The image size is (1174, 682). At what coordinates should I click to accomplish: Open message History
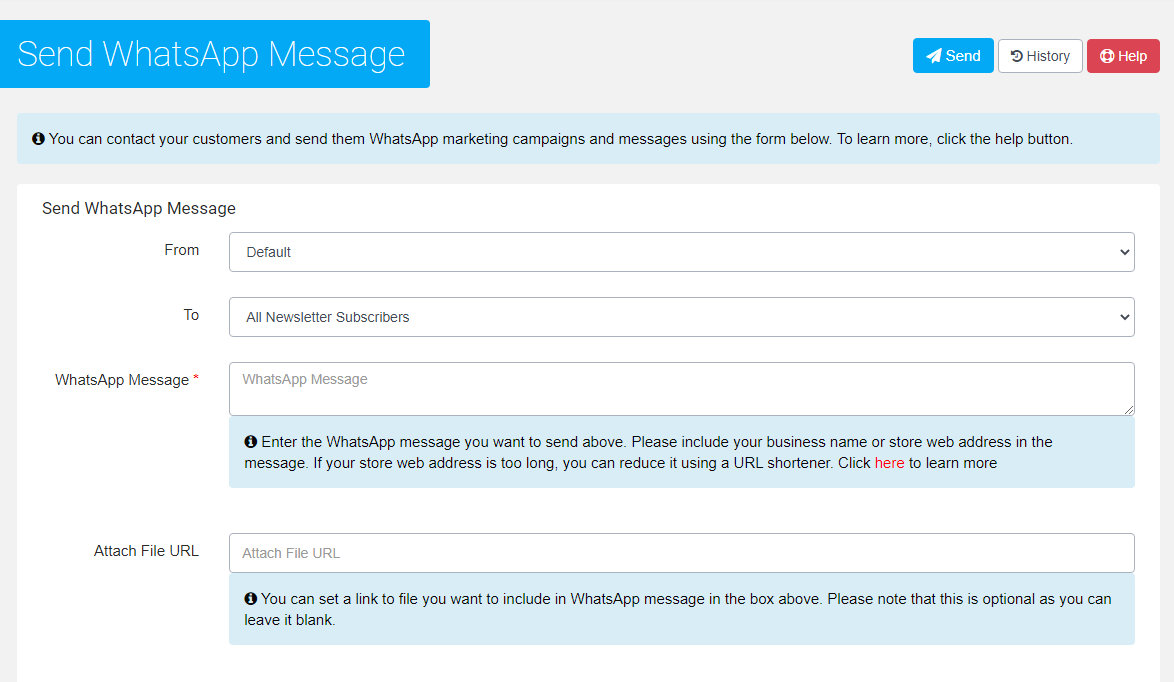pyautogui.click(x=1047, y=56)
